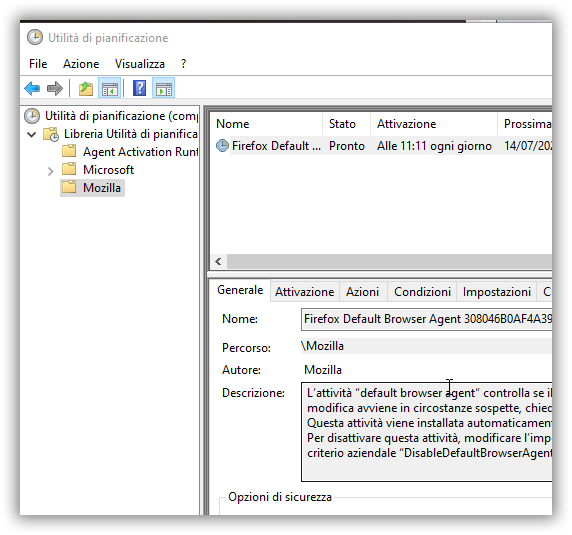Select Agent Activation Runtime folder in the tree
Screen dimensions: 572x535
(140, 152)
